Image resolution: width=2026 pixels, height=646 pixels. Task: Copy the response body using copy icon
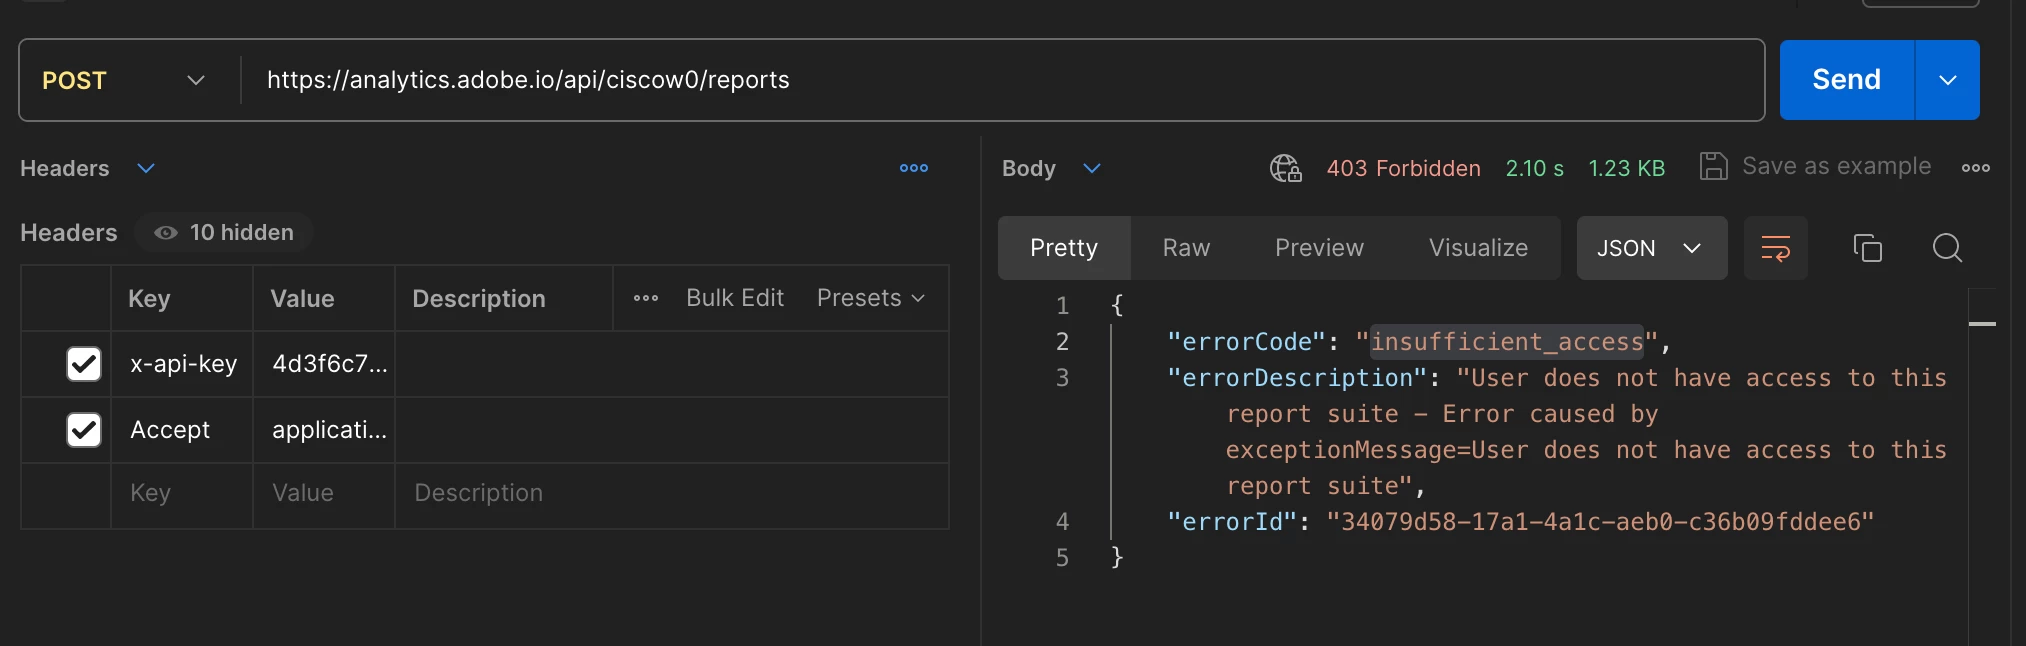tap(1867, 248)
